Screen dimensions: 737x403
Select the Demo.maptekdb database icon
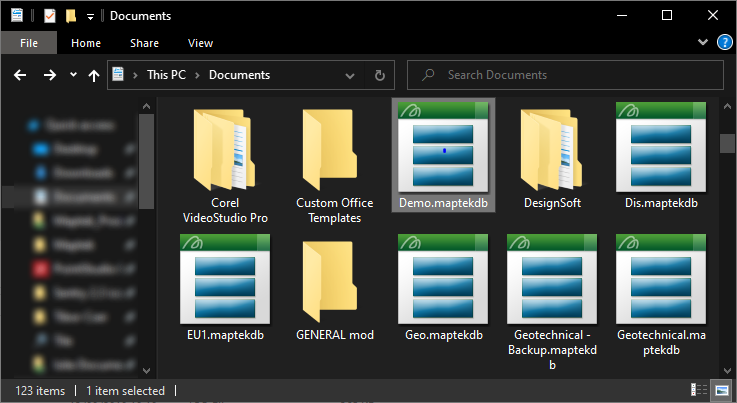pyautogui.click(x=443, y=148)
